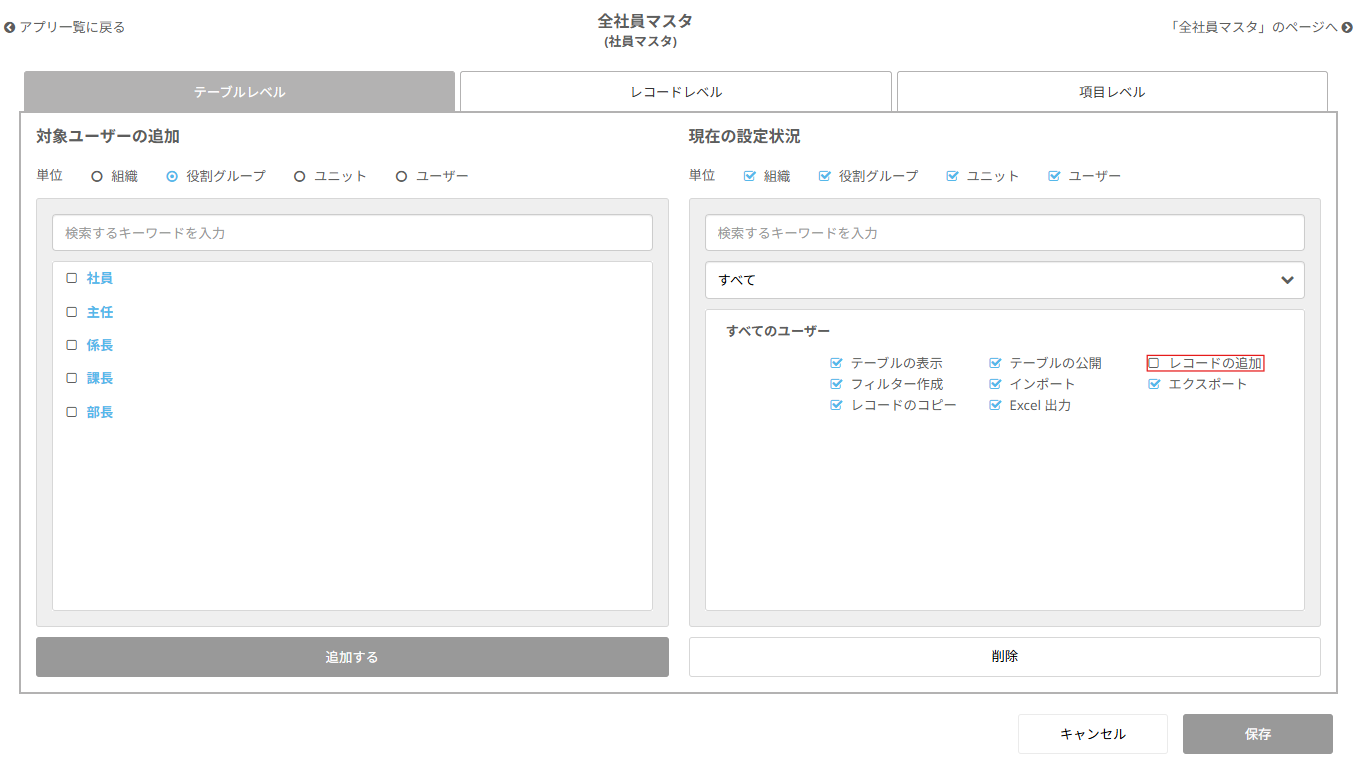Choose the ユーザー radio option

(402, 176)
